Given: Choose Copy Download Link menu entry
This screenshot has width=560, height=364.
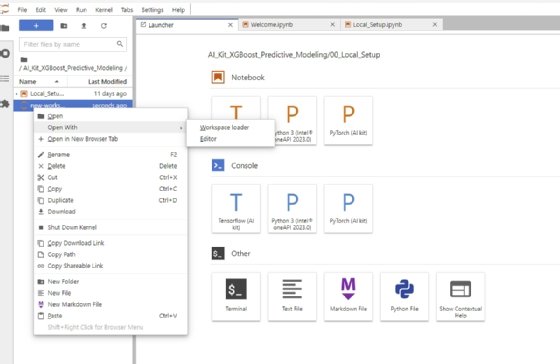Looking at the screenshot, I should click(x=111, y=243).
